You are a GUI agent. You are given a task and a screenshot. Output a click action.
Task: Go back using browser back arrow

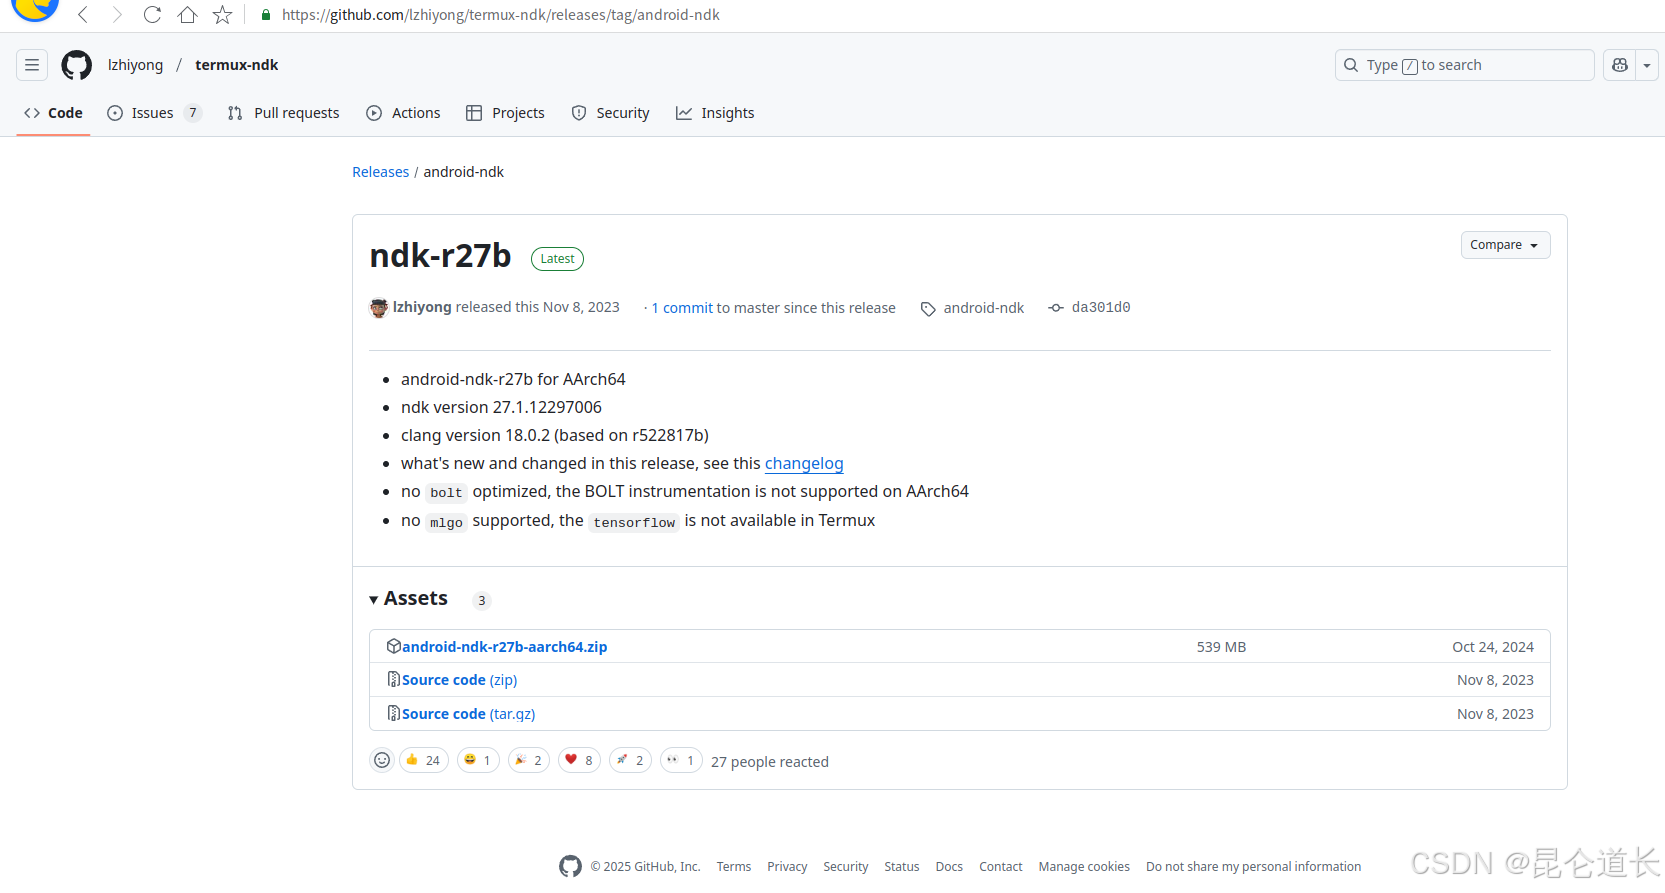click(83, 15)
